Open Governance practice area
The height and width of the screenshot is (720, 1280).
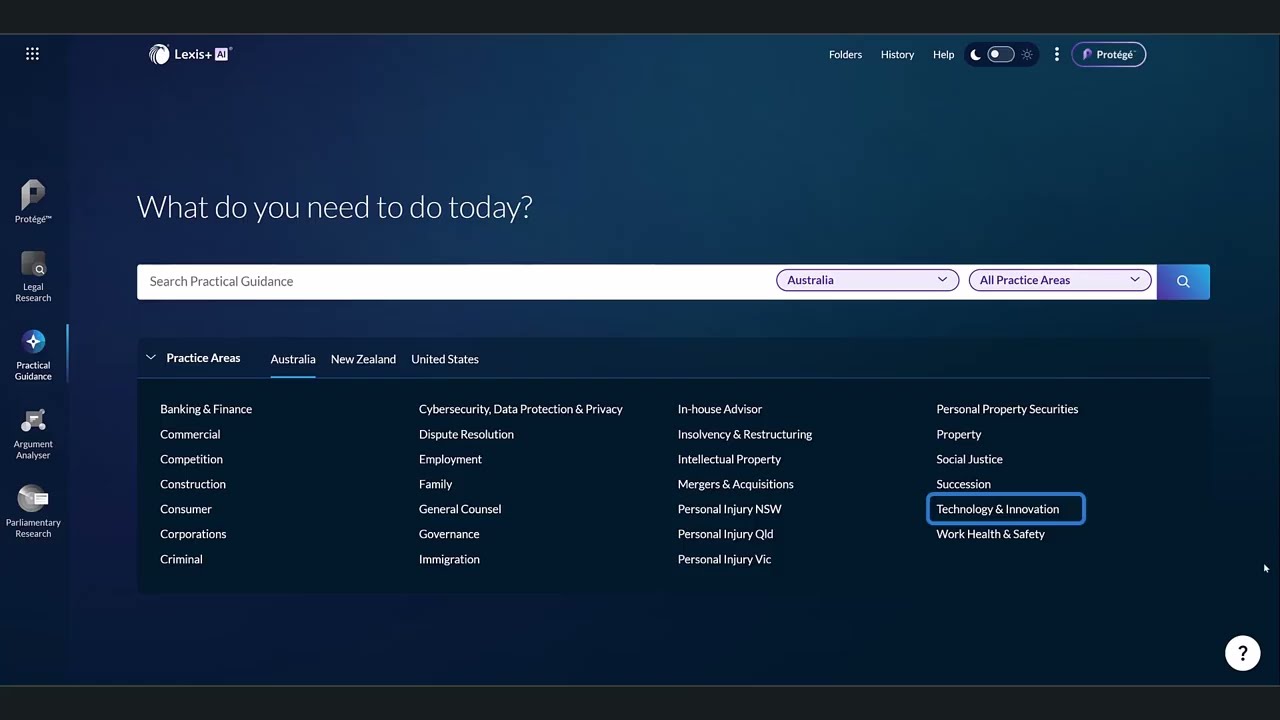[x=449, y=534]
